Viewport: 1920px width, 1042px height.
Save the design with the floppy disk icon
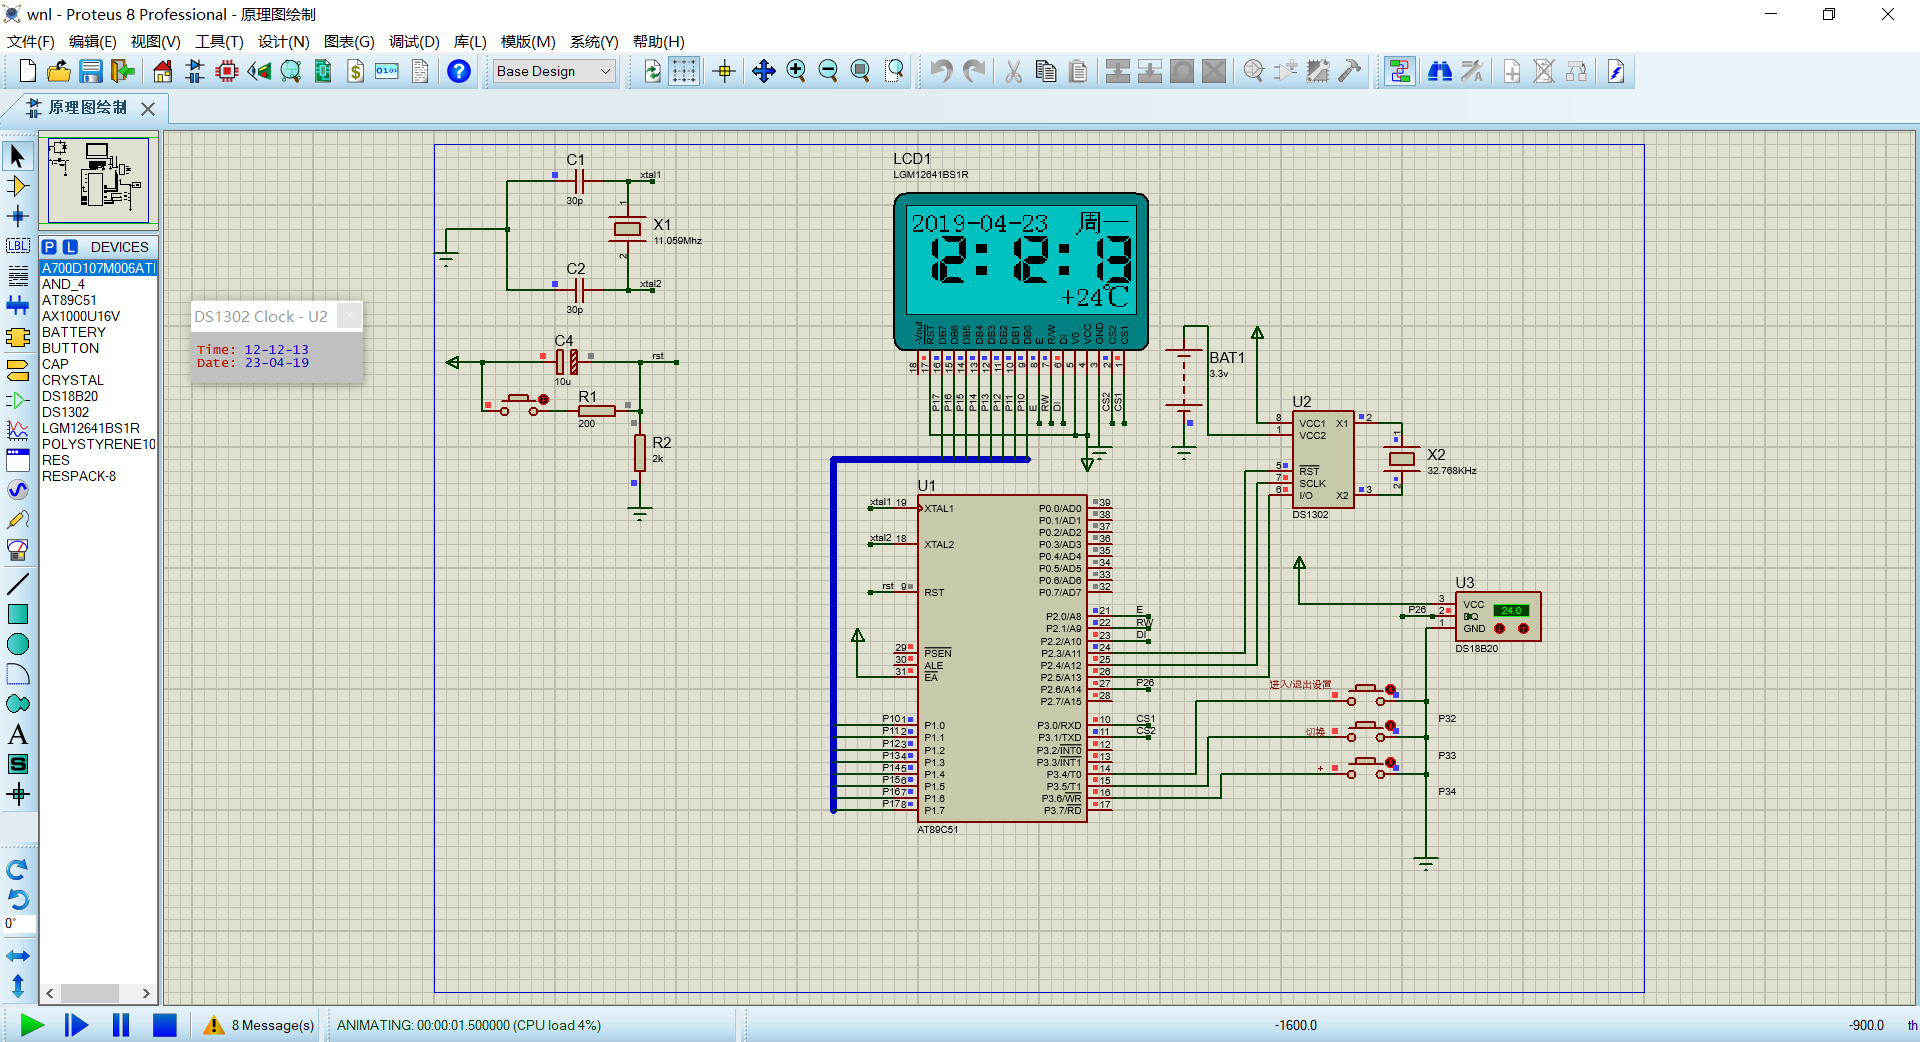pos(91,71)
